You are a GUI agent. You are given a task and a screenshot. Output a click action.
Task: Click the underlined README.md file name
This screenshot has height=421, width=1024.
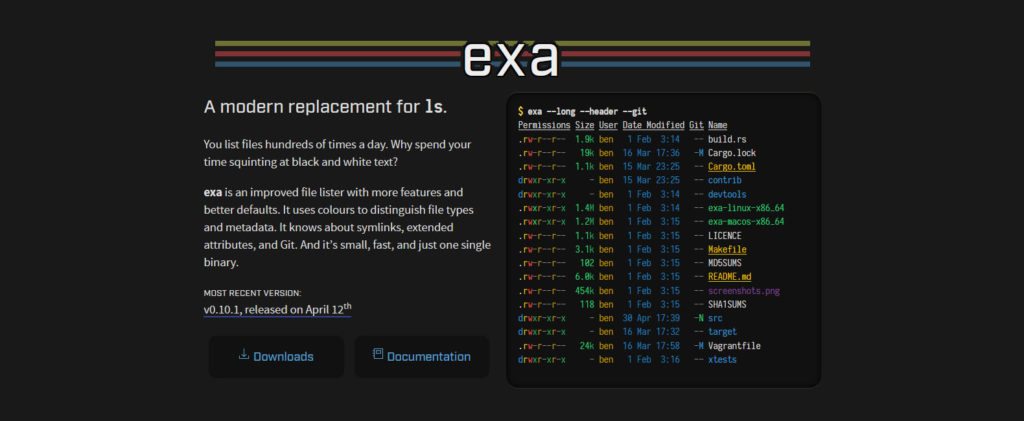coord(730,277)
